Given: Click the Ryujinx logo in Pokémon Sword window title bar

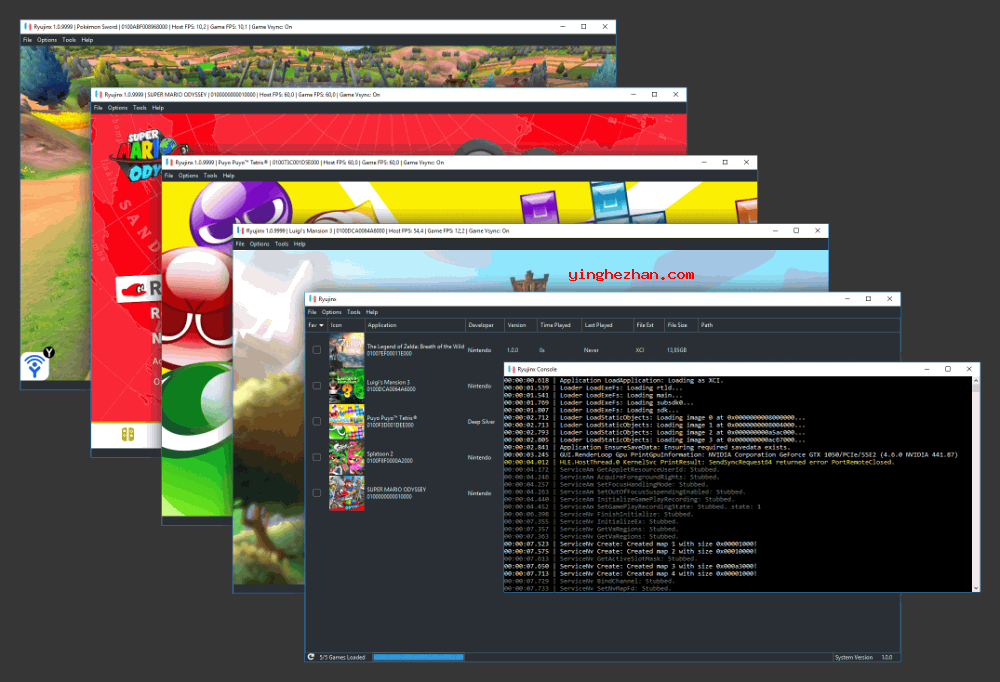Looking at the screenshot, I should (27, 27).
